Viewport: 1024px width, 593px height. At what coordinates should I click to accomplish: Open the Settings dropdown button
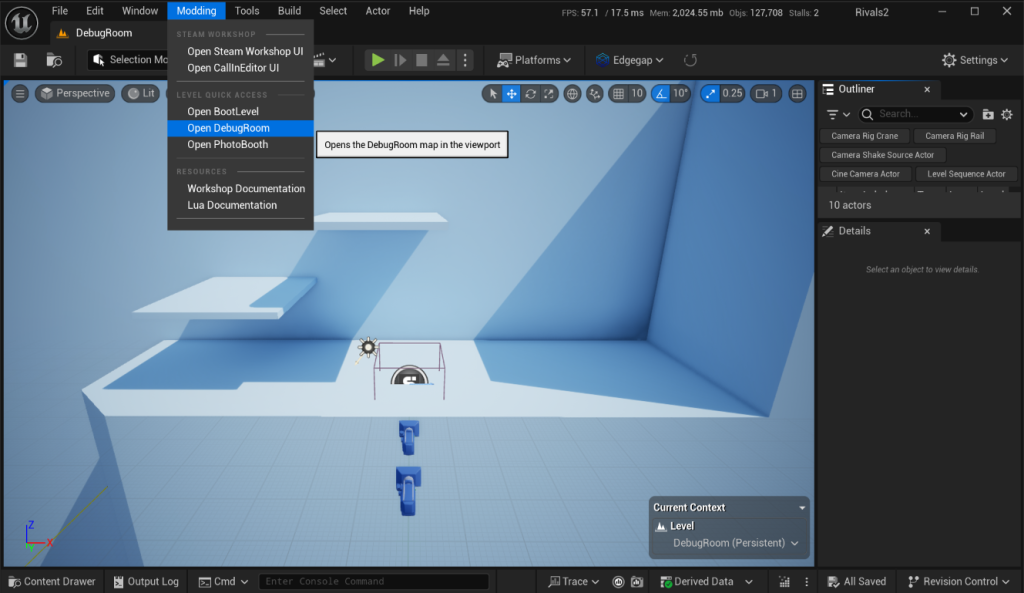(x=975, y=60)
